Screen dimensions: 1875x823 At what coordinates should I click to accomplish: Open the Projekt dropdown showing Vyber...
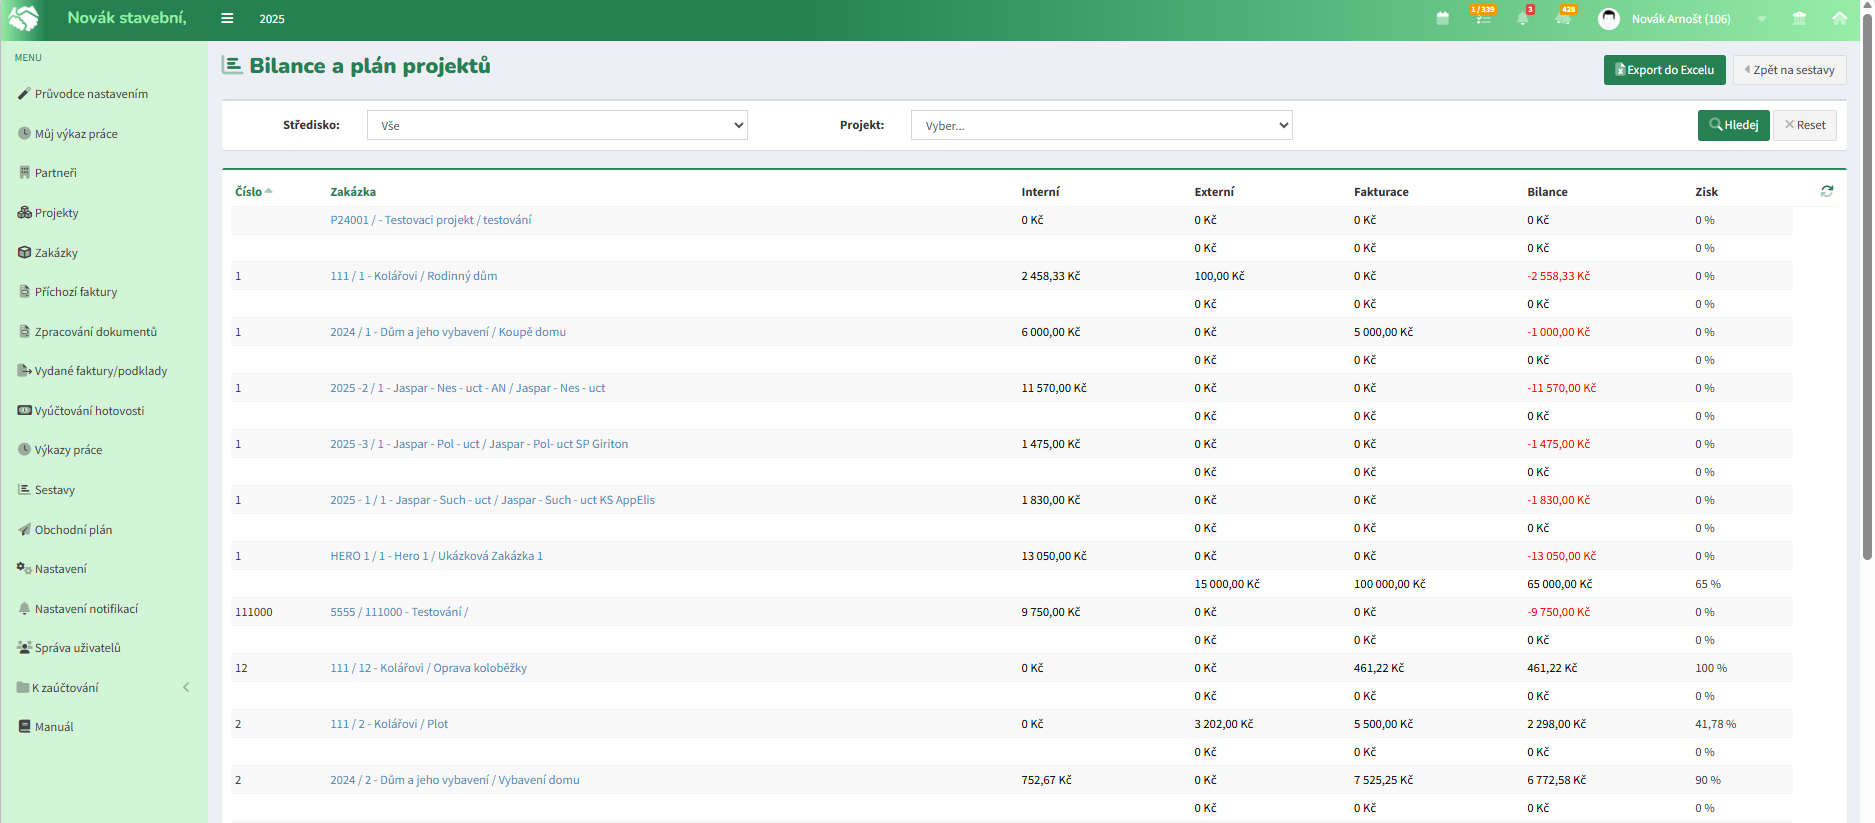(x=1101, y=125)
